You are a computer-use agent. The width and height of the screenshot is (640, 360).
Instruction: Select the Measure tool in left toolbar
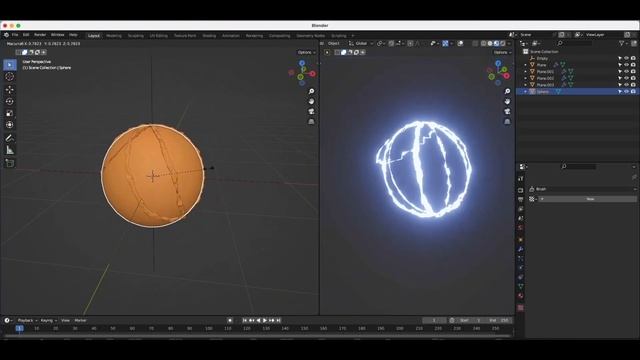pos(10,150)
